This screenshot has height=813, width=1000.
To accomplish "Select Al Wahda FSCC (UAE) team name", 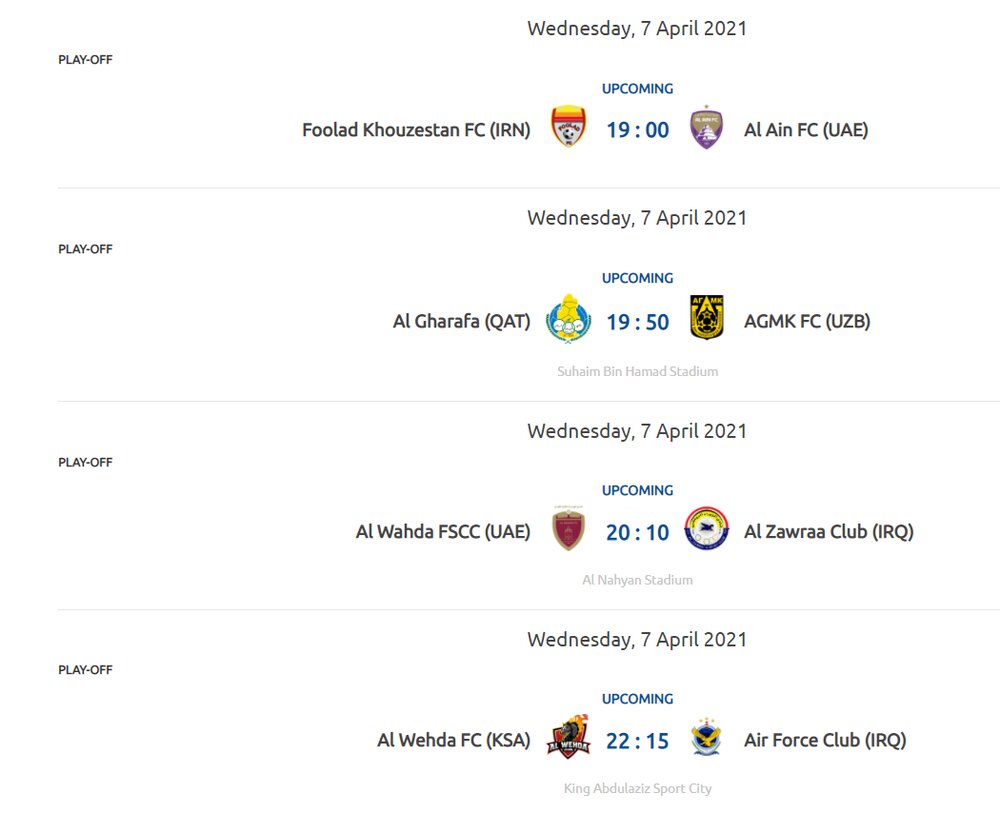I will point(443,532).
